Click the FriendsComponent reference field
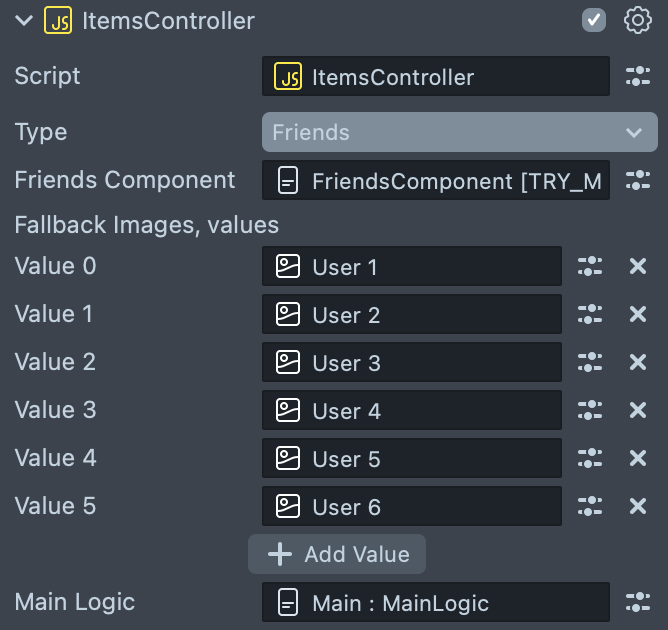This screenshot has height=630, width=668. [435, 180]
